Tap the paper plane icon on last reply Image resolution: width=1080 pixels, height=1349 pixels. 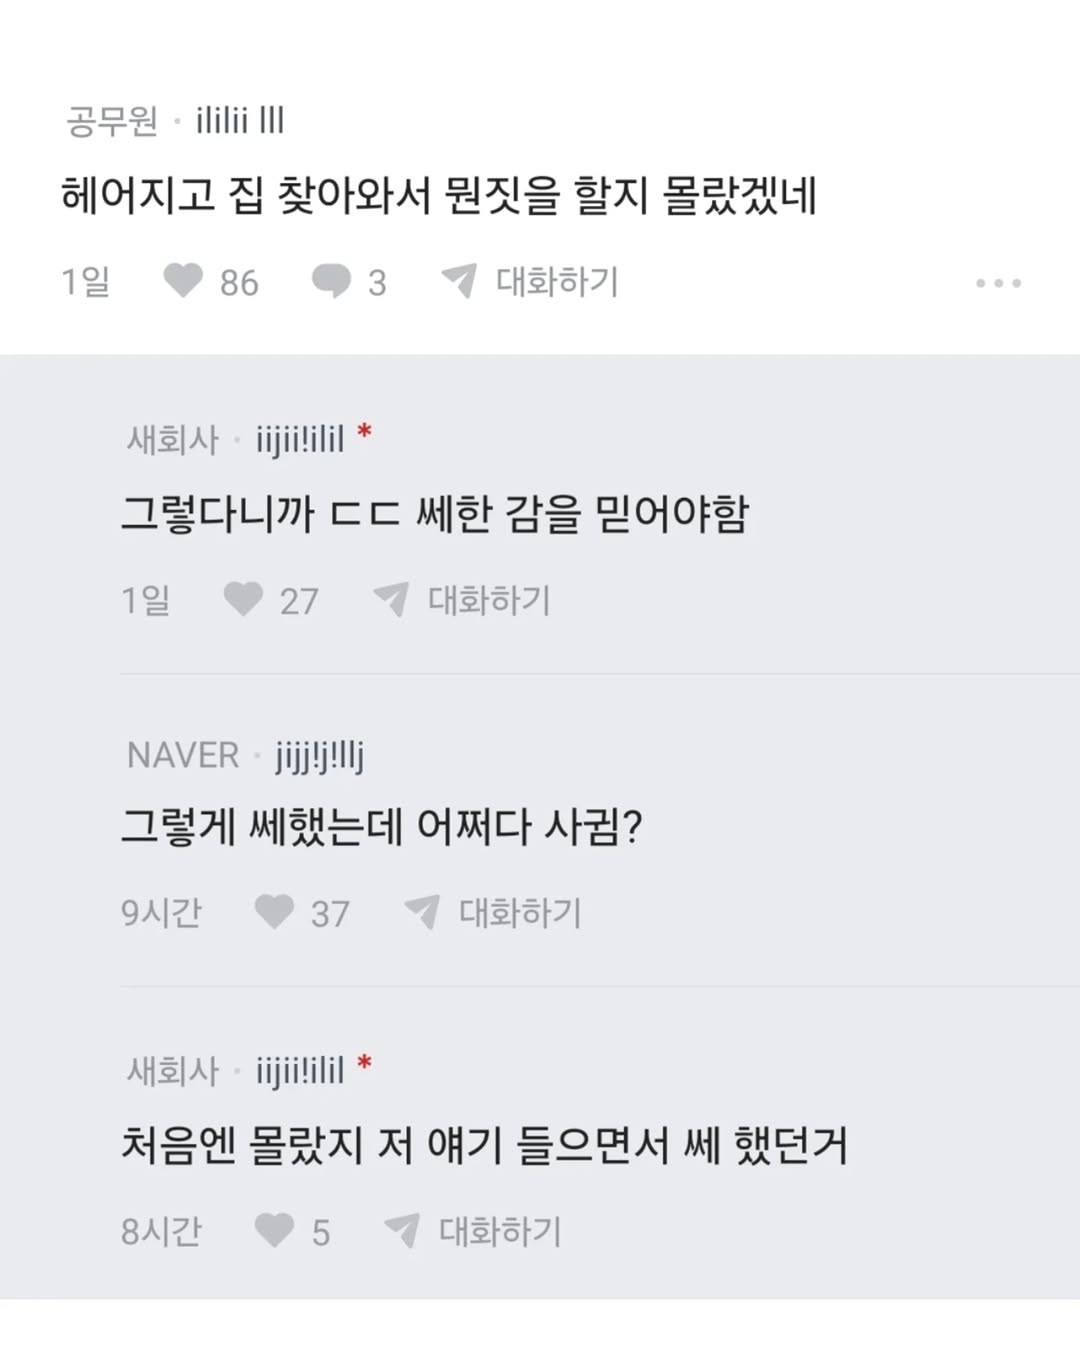(x=402, y=1231)
